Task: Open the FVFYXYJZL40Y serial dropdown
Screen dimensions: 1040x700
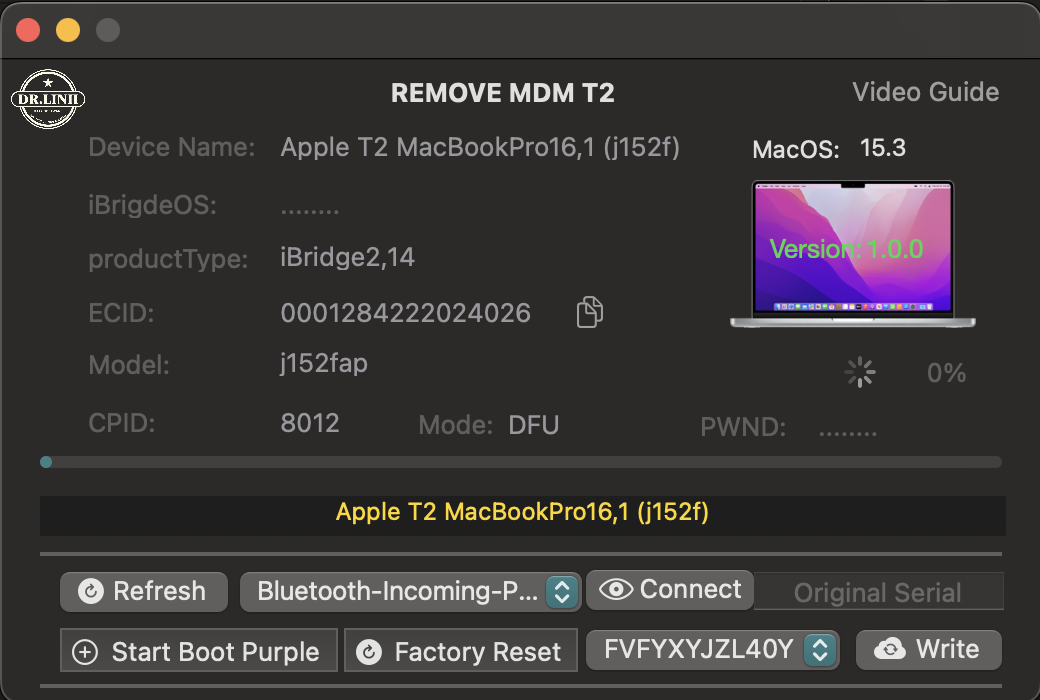Action: click(x=713, y=650)
